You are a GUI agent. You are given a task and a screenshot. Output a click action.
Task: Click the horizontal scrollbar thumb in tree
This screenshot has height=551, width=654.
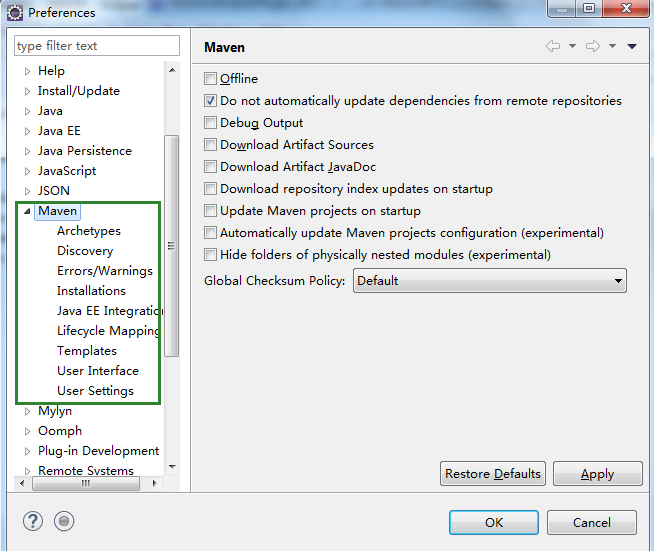point(86,483)
